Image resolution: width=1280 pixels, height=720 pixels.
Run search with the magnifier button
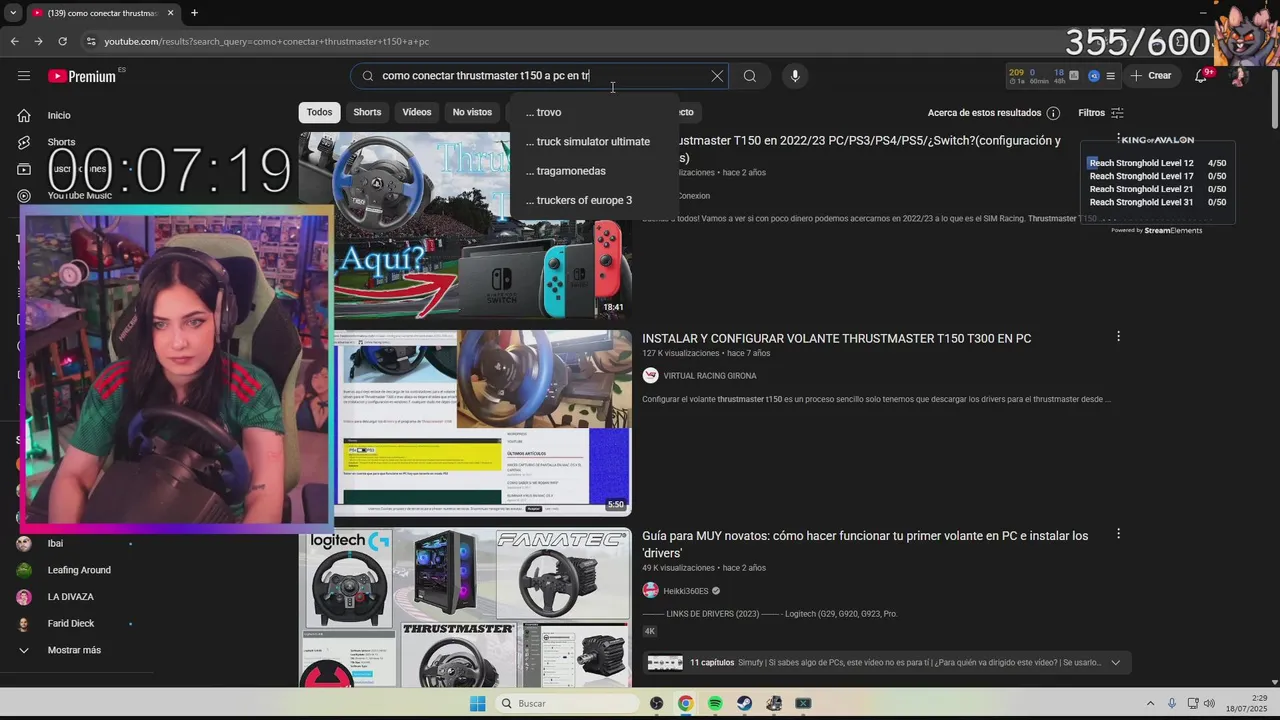pyautogui.click(x=750, y=76)
